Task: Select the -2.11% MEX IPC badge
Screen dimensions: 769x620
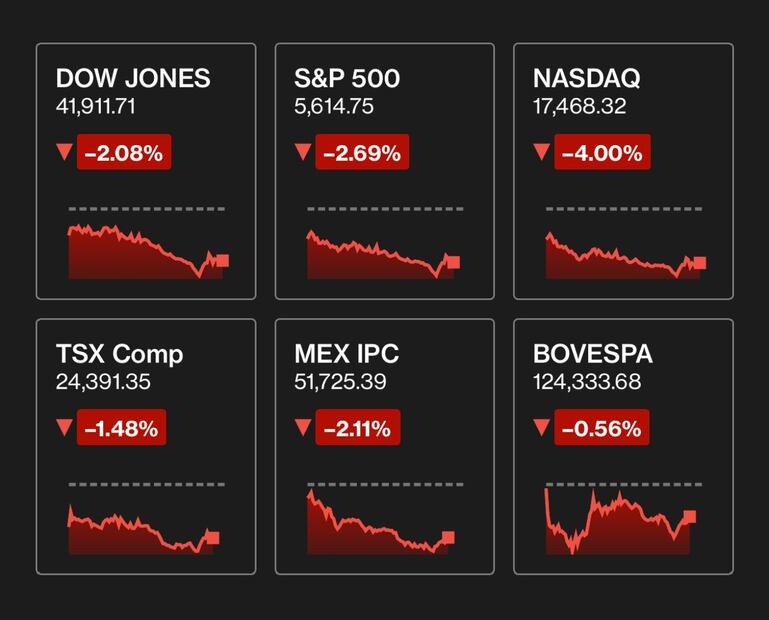Action: tap(357, 429)
